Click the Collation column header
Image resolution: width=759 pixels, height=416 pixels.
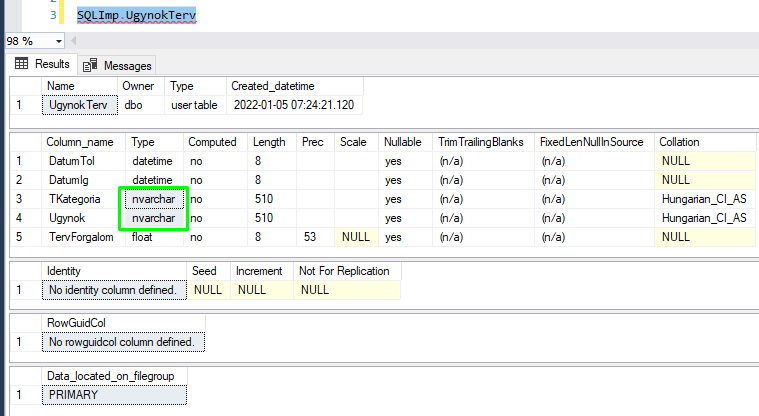(x=705, y=142)
